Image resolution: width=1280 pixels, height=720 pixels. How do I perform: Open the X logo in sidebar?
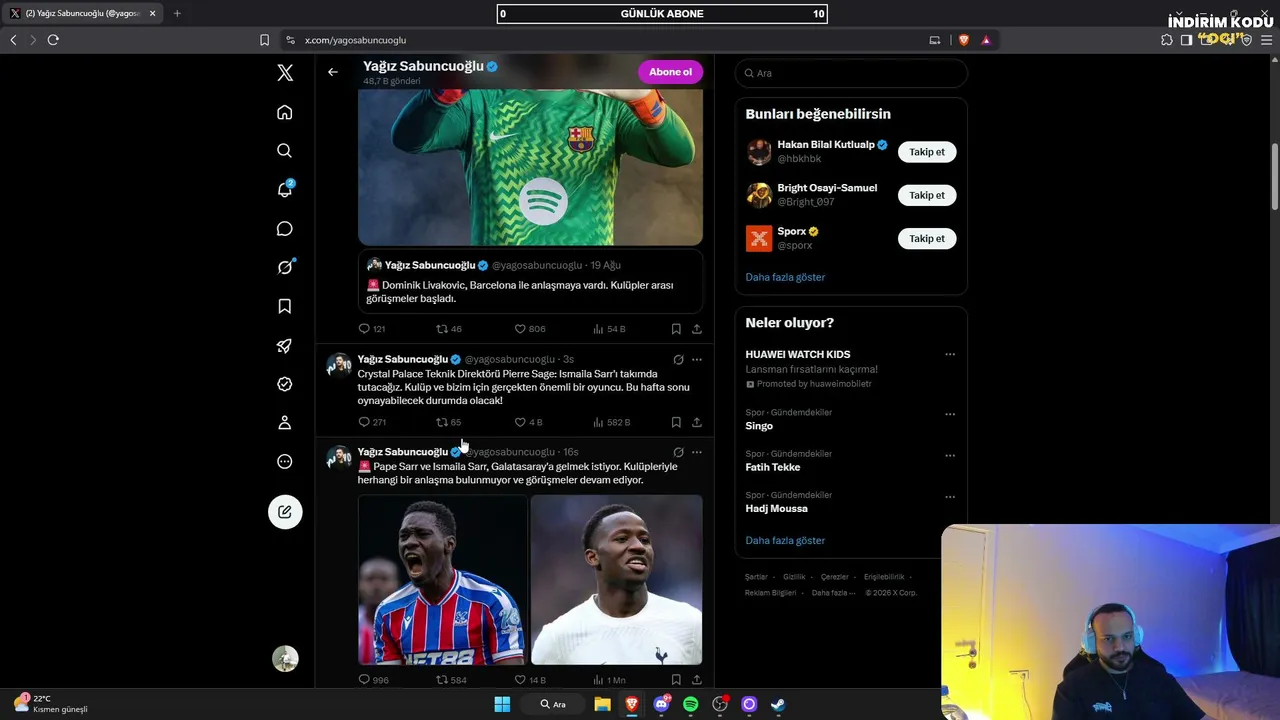pyautogui.click(x=285, y=73)
